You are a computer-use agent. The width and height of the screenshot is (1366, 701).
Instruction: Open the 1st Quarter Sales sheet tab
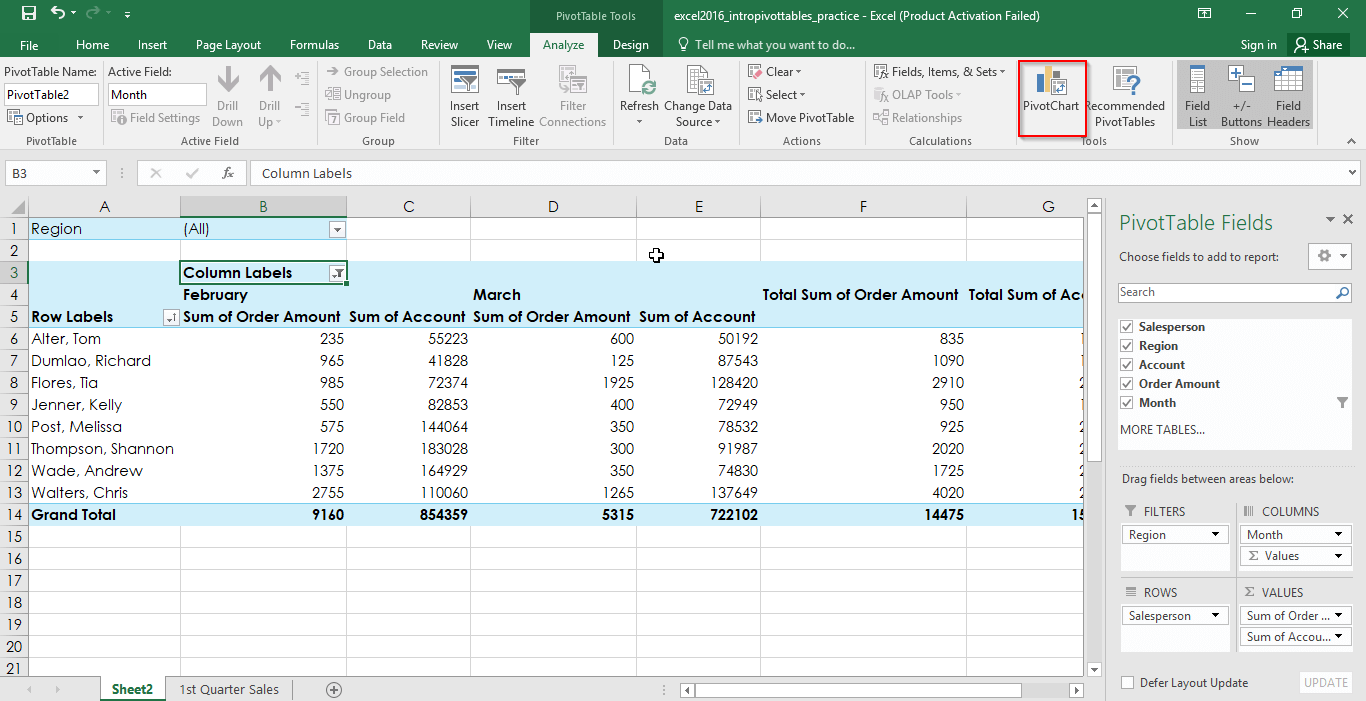[x=229, y=689]
